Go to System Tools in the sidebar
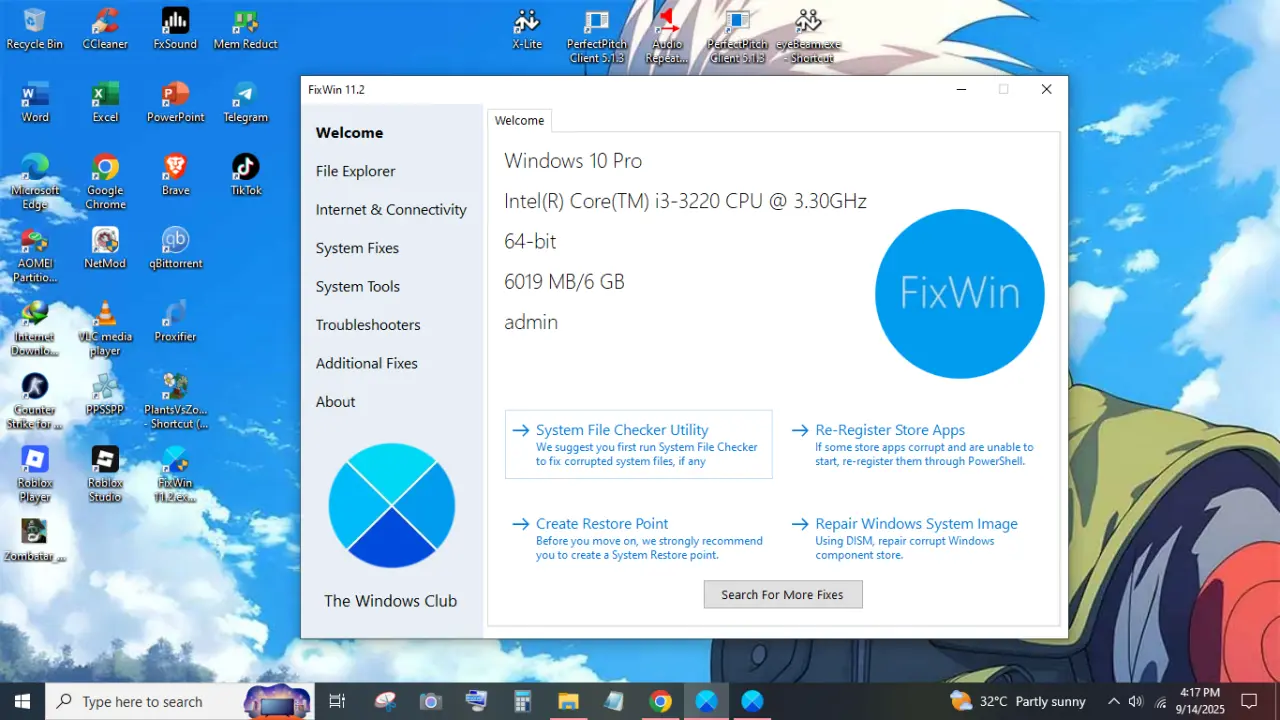This screenshot has height=720, width=1280. click(357, 286)
